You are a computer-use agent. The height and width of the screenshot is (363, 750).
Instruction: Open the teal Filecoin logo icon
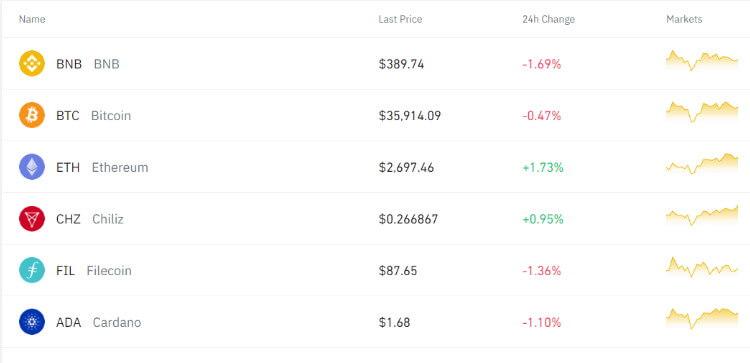tap(32, 270)
